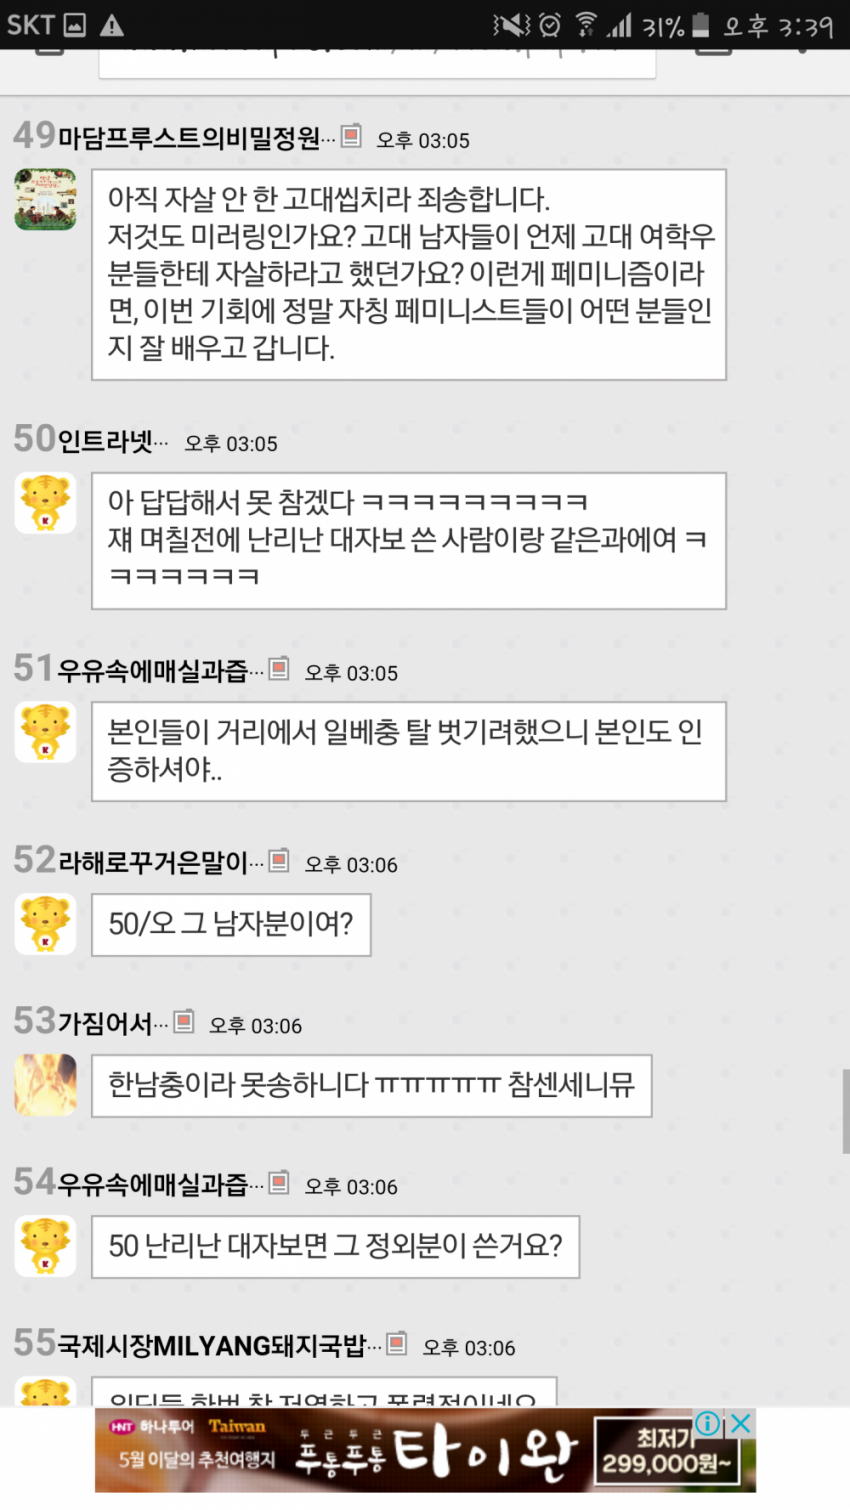The height and width of the screenshot is (1510, 850).
Task: Close the Taiwan travel ad banner
Action: (x=740, y=1423)
